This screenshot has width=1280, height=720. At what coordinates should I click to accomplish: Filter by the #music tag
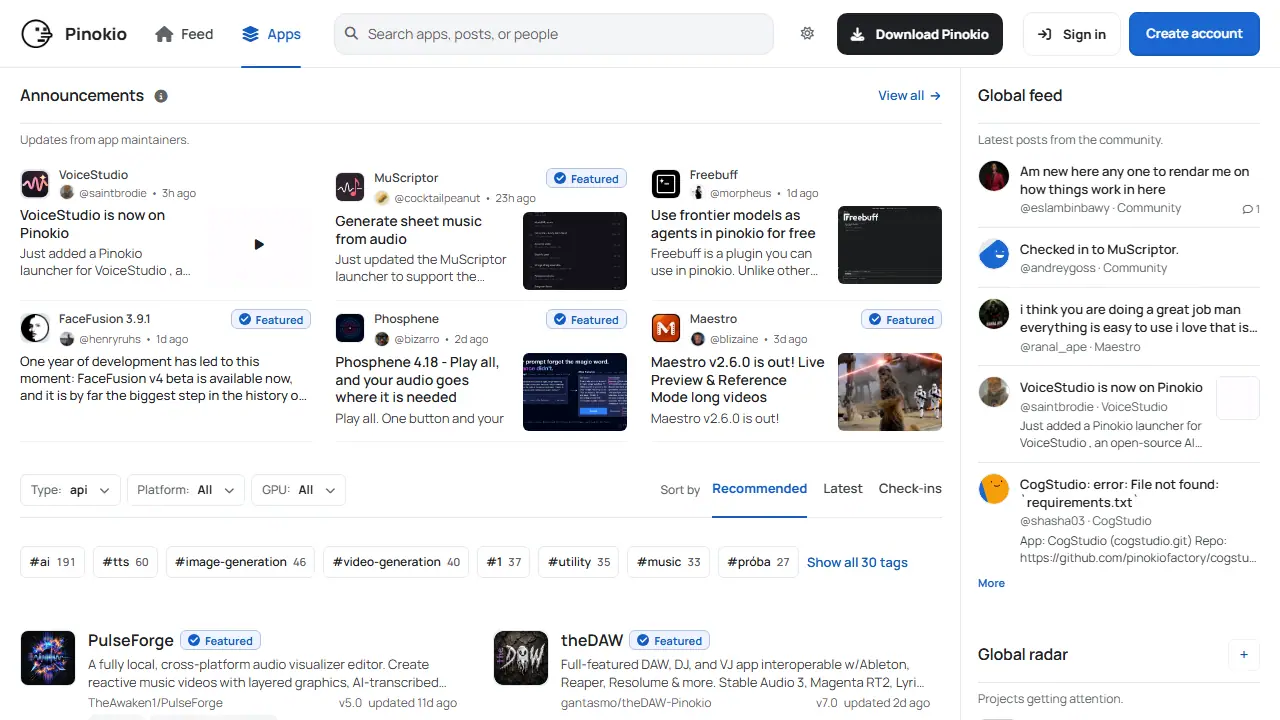coord(669,562)
